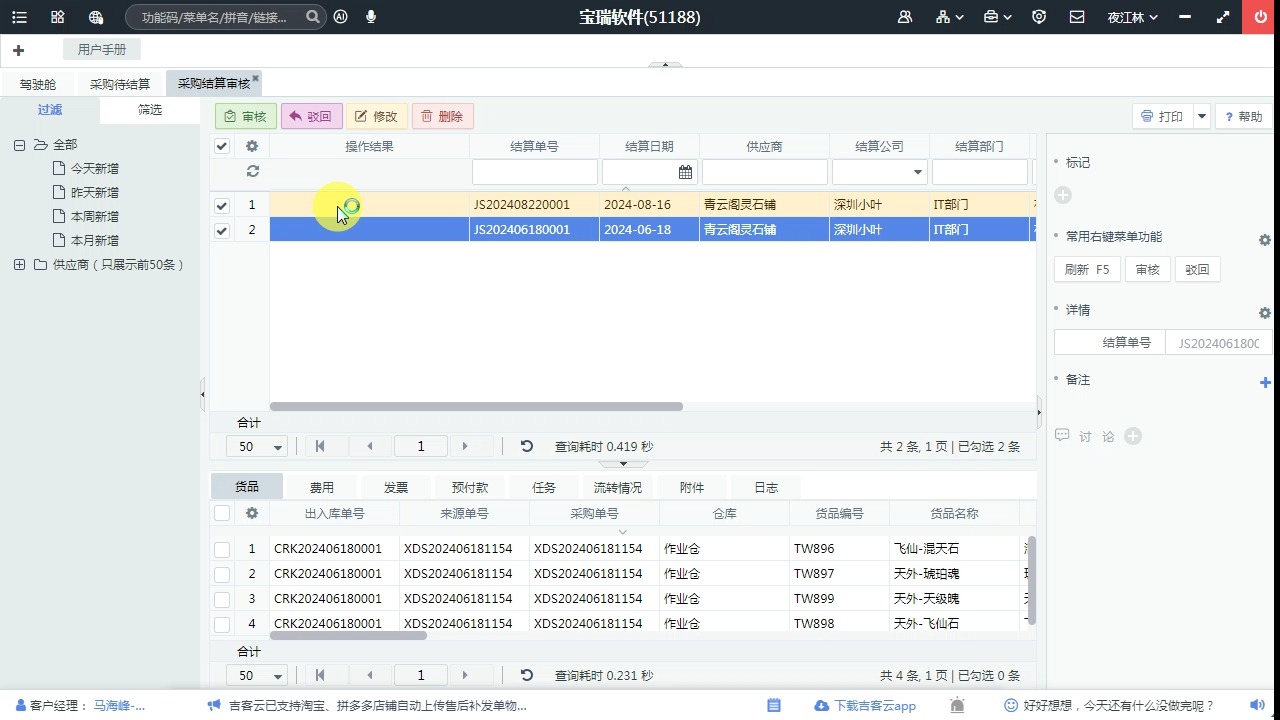Open the briefcase toolbox dropdown icon
The height and width of the screenshot is (720, 1280).
997,17
